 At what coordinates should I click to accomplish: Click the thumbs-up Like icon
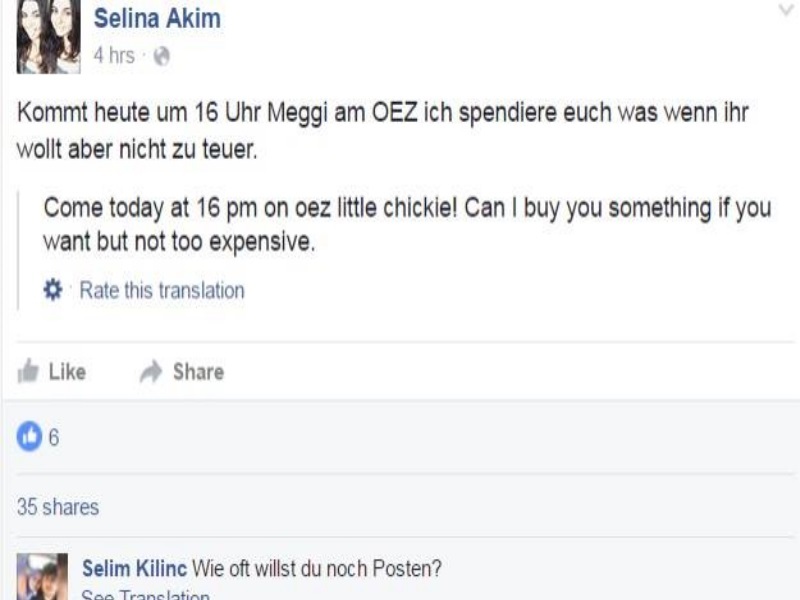(28, 371)
